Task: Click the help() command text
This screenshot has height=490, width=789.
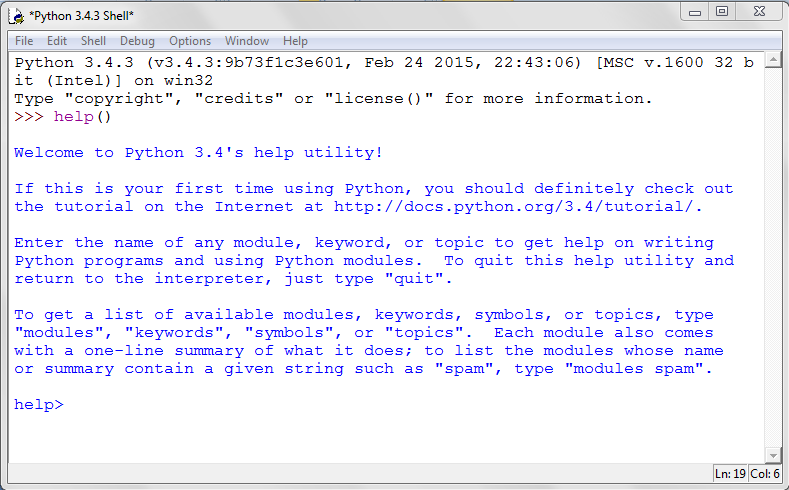Action: [x=83, y=117]
